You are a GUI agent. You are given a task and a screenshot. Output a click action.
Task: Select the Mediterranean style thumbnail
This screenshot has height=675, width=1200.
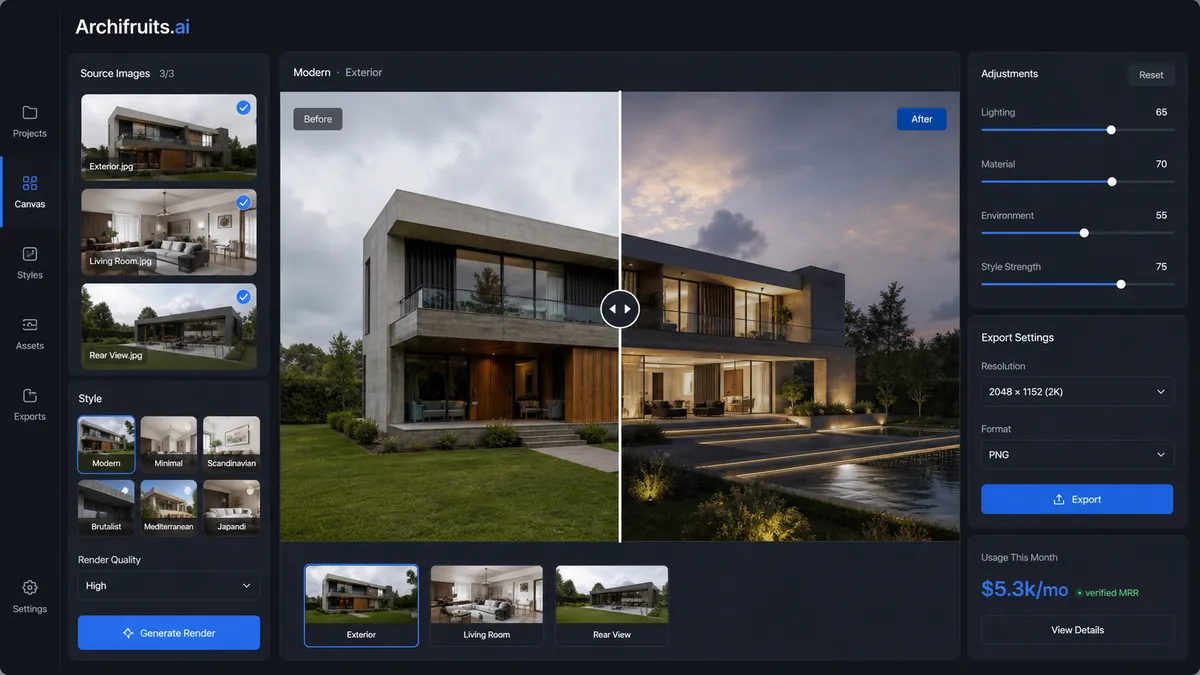(x=168, y=507)
